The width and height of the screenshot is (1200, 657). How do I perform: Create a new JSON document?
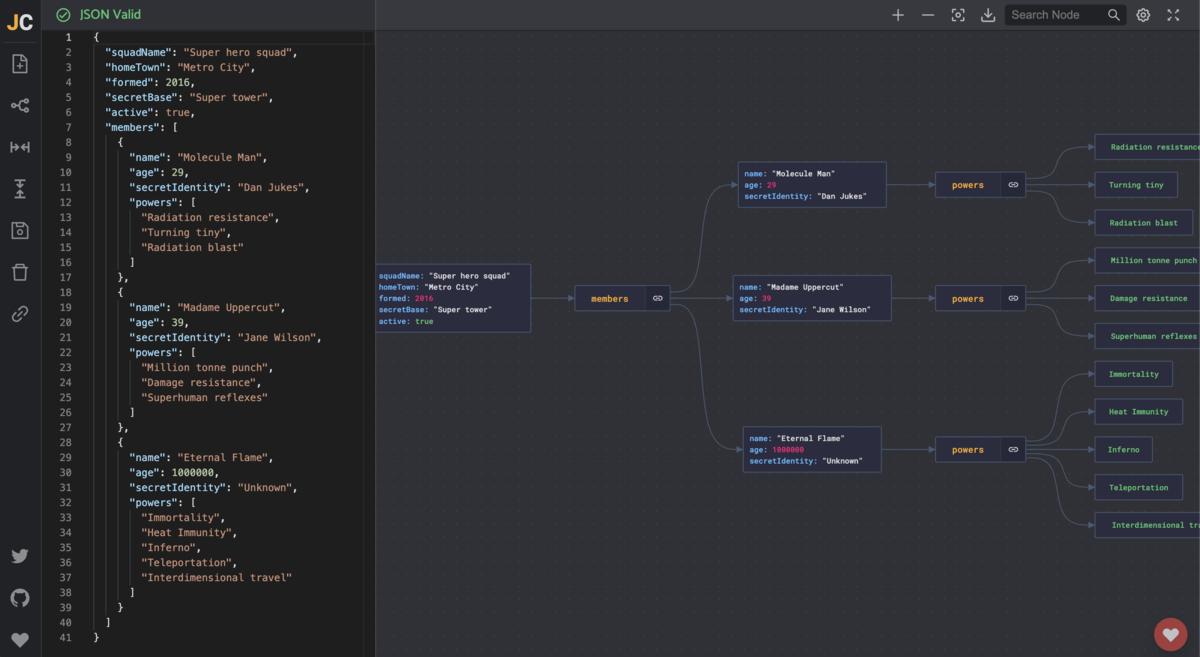click(x=20, y=63)
